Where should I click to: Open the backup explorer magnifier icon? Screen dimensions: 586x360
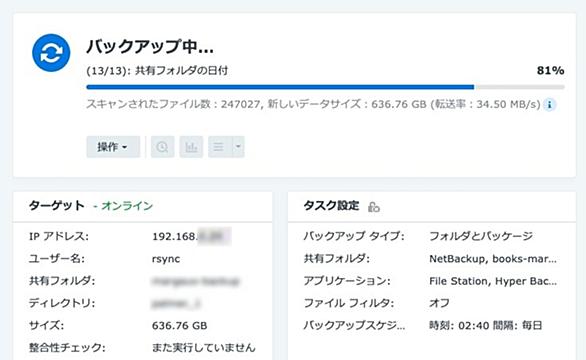163,147
